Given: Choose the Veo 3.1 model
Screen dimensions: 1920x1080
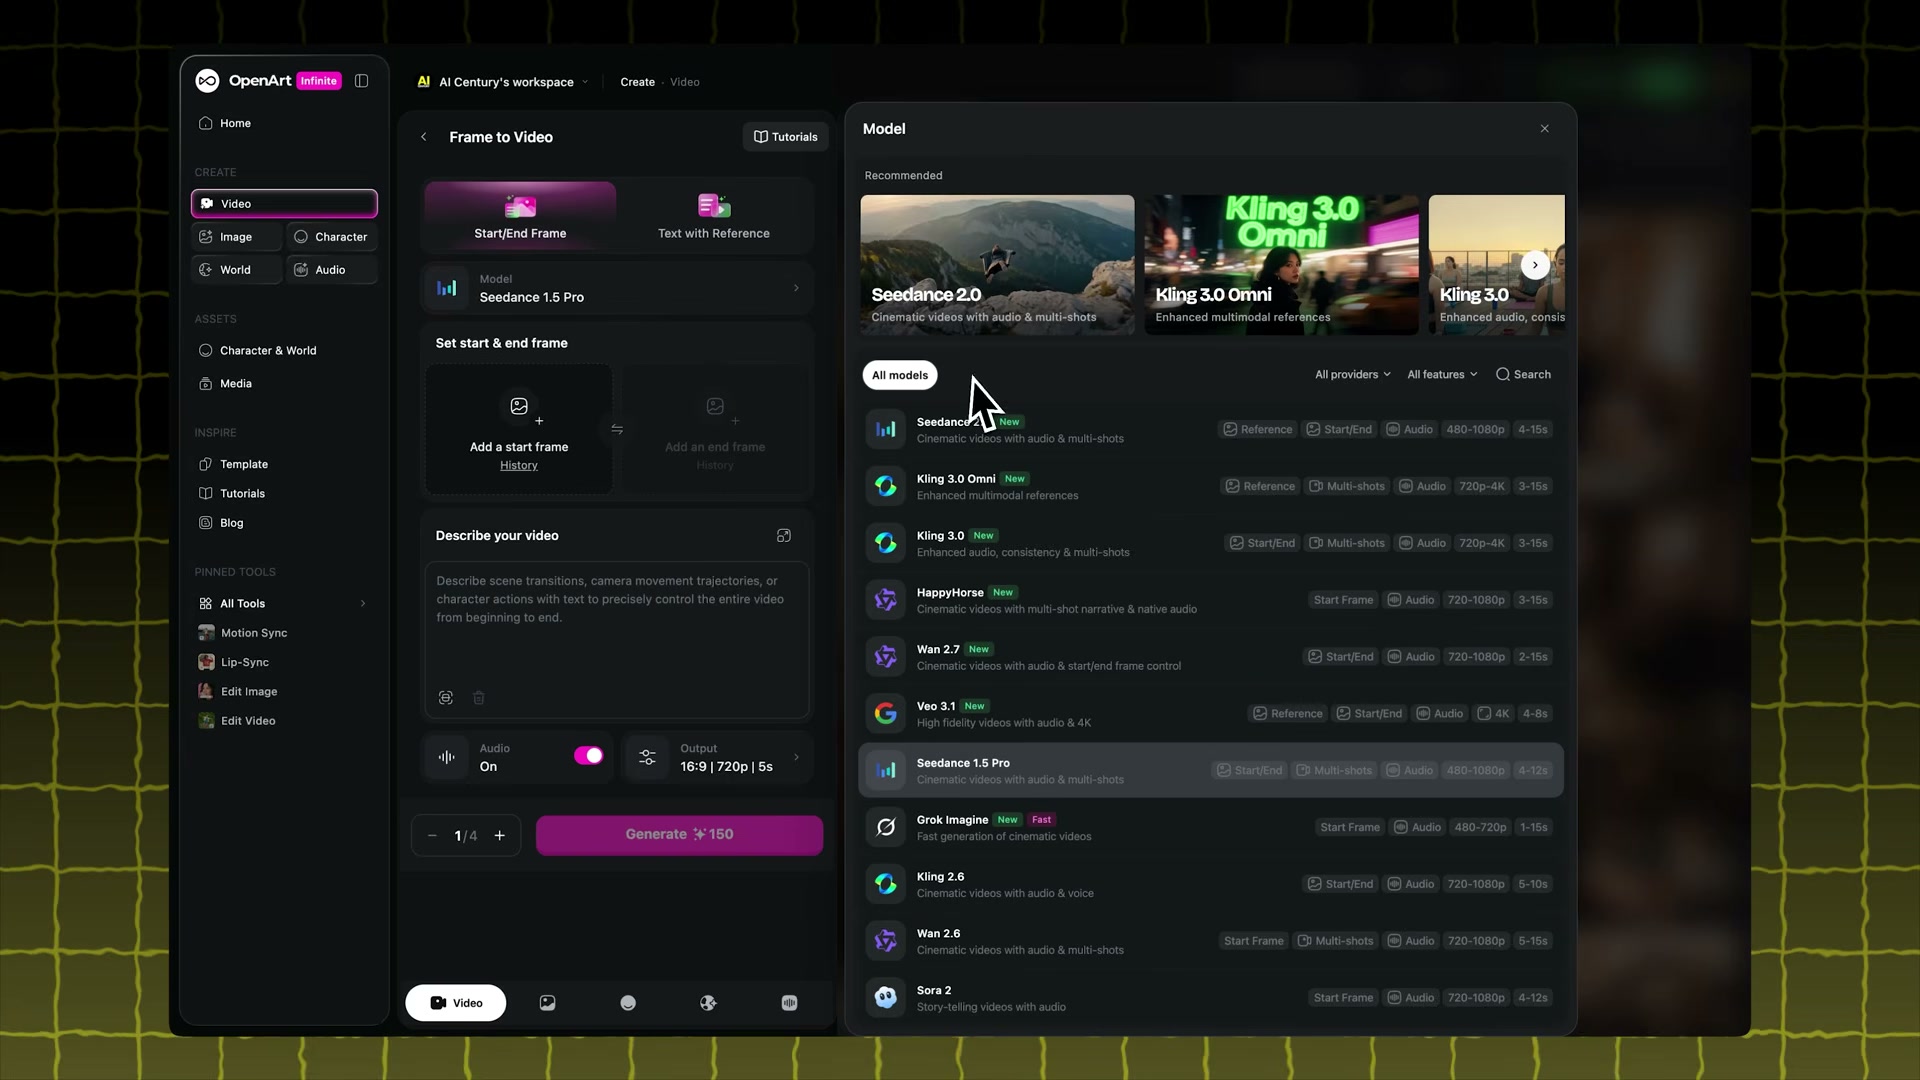Looking at the screenshot, I should click(x=1211, y=714).
